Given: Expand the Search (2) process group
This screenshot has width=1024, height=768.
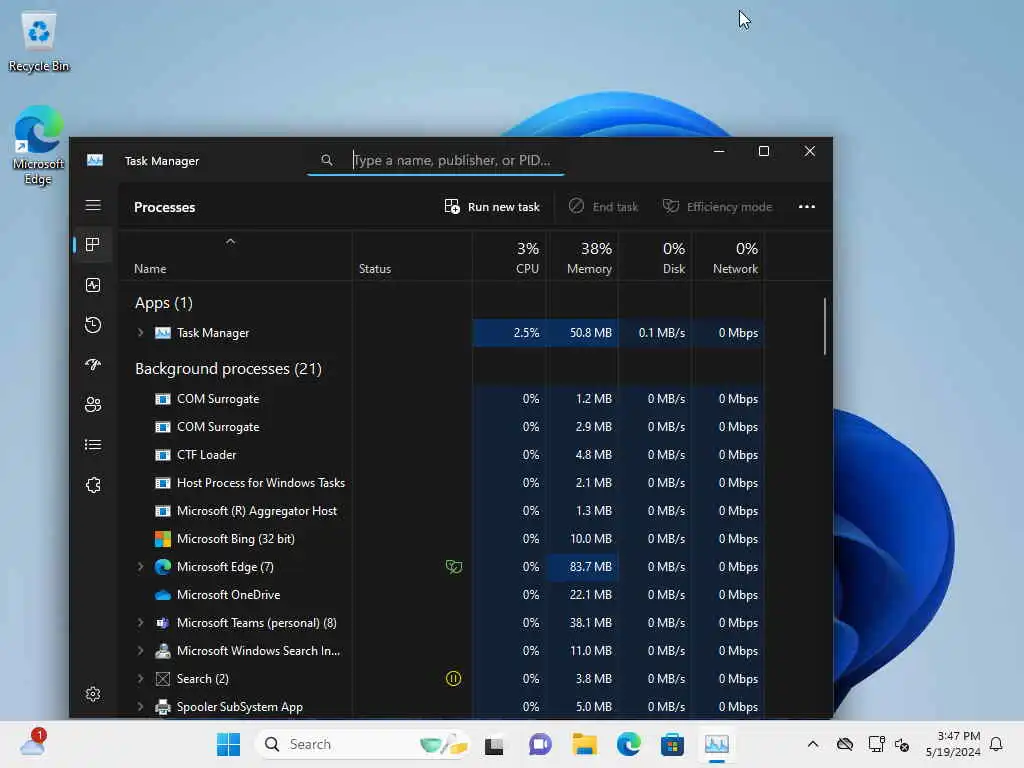Looking at the screenshot, I should click(140, 679).
